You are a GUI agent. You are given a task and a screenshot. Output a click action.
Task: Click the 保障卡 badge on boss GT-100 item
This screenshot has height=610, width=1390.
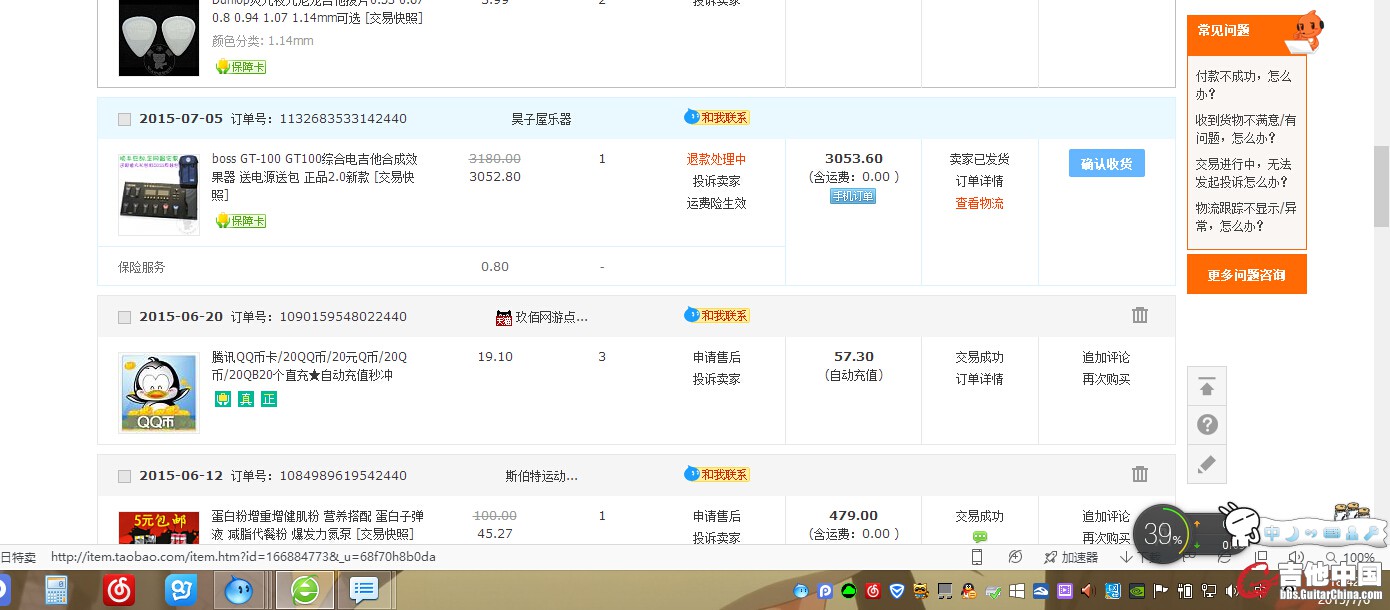[x=241, y=221]
